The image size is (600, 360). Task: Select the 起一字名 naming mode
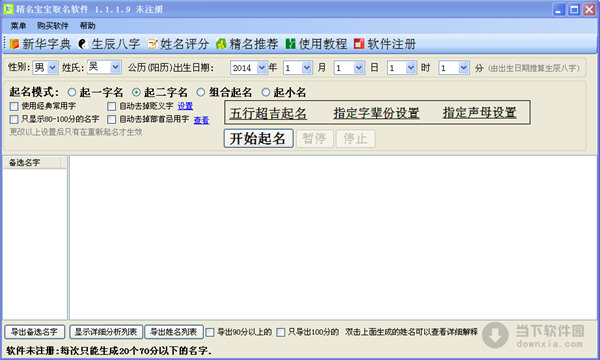[x=72, y=92]
